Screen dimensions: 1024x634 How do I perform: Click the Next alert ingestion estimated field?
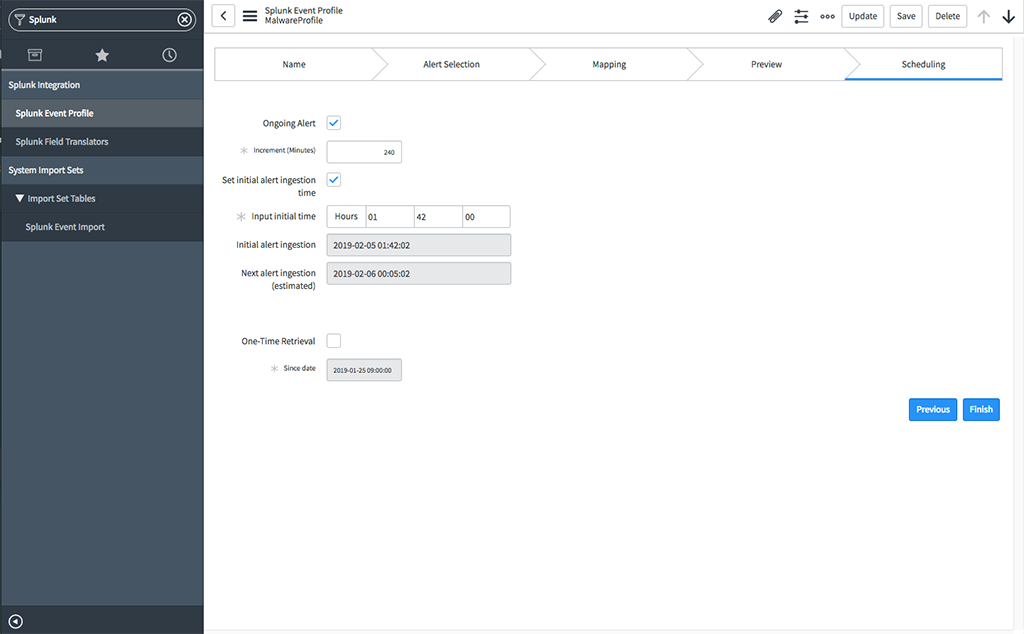tap(419, 274)
